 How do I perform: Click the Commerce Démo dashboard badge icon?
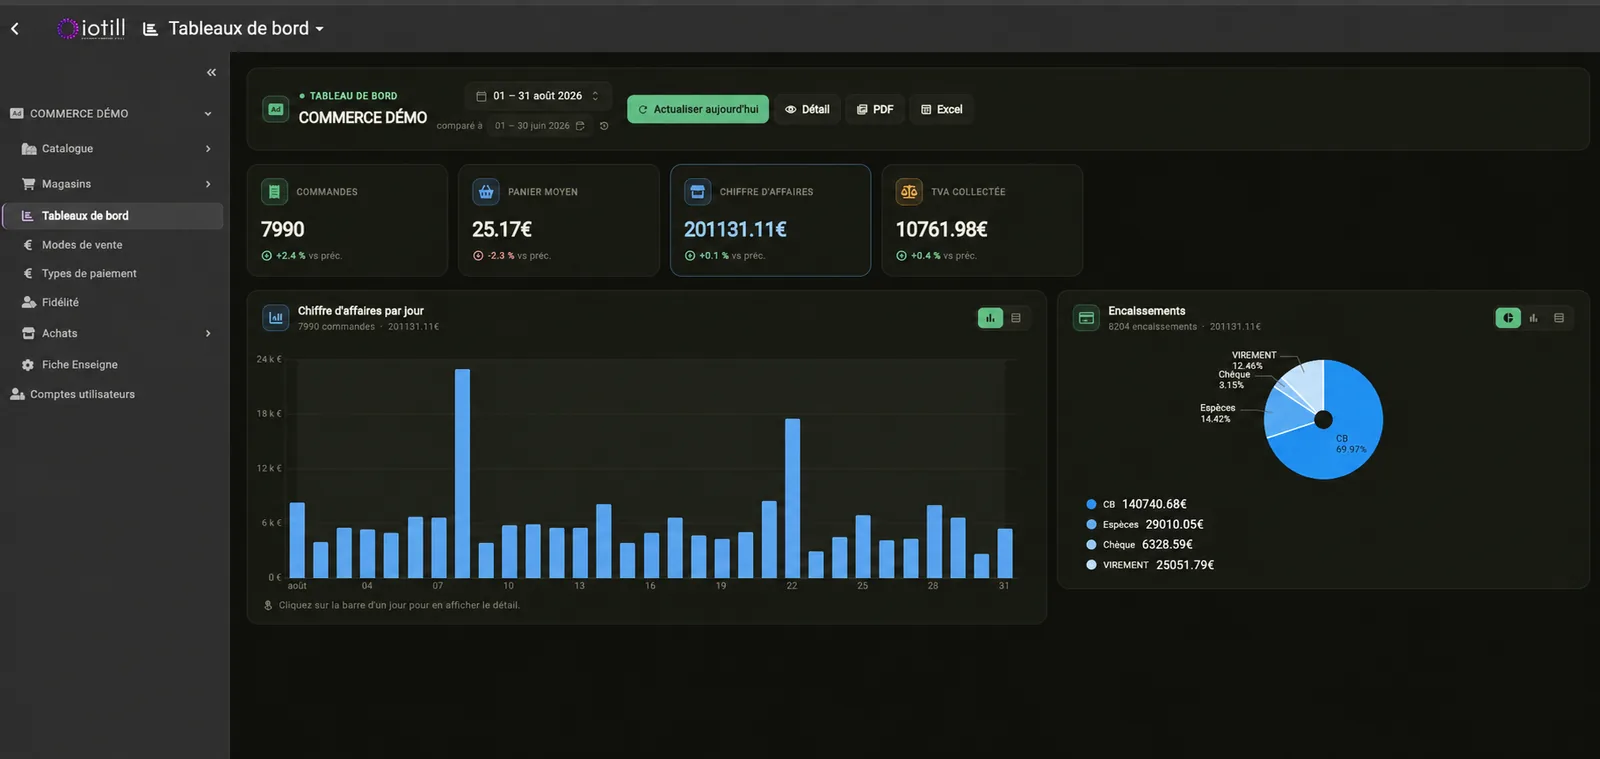276,109
